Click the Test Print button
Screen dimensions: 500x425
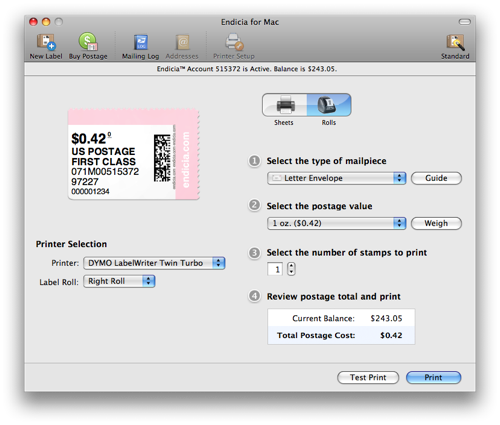(x=368, y=377)
